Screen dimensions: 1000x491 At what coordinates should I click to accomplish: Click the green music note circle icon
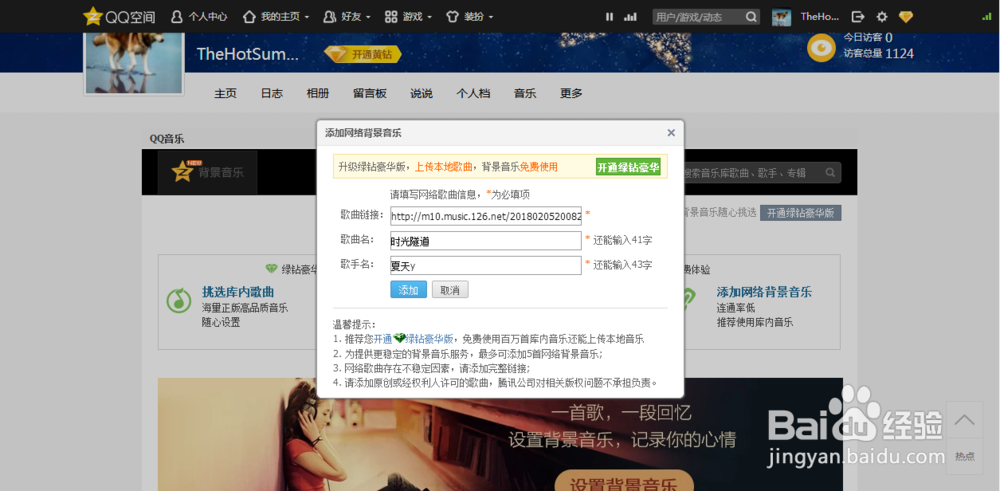coord(179,300)
